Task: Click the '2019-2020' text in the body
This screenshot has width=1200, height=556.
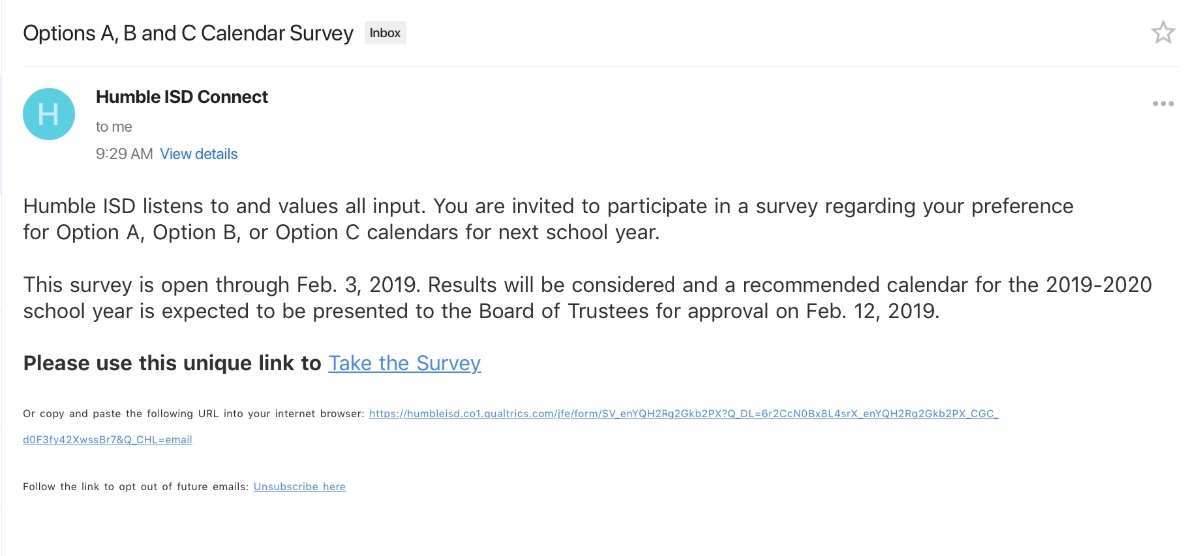Action: 1097,285
